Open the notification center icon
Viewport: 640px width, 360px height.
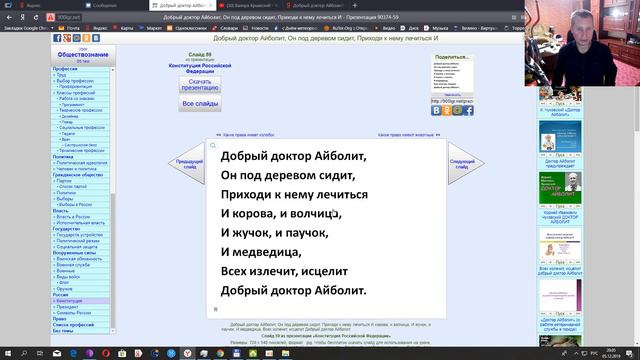[630, 353]
